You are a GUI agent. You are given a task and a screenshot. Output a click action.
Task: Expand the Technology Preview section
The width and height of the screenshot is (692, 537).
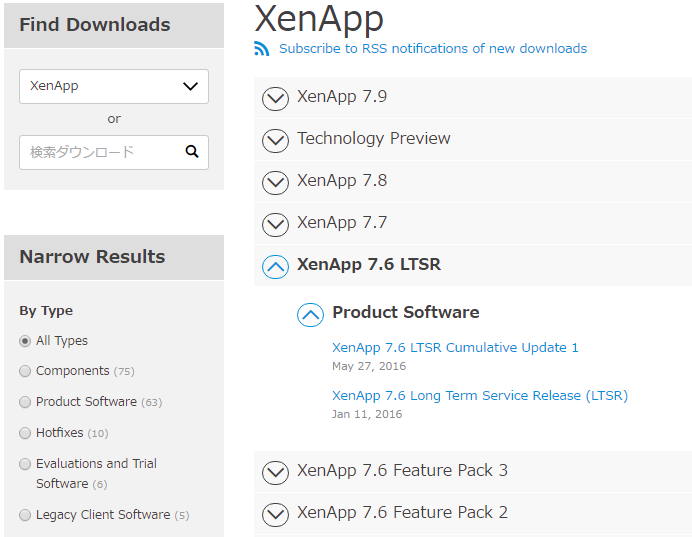pos(275,140)
